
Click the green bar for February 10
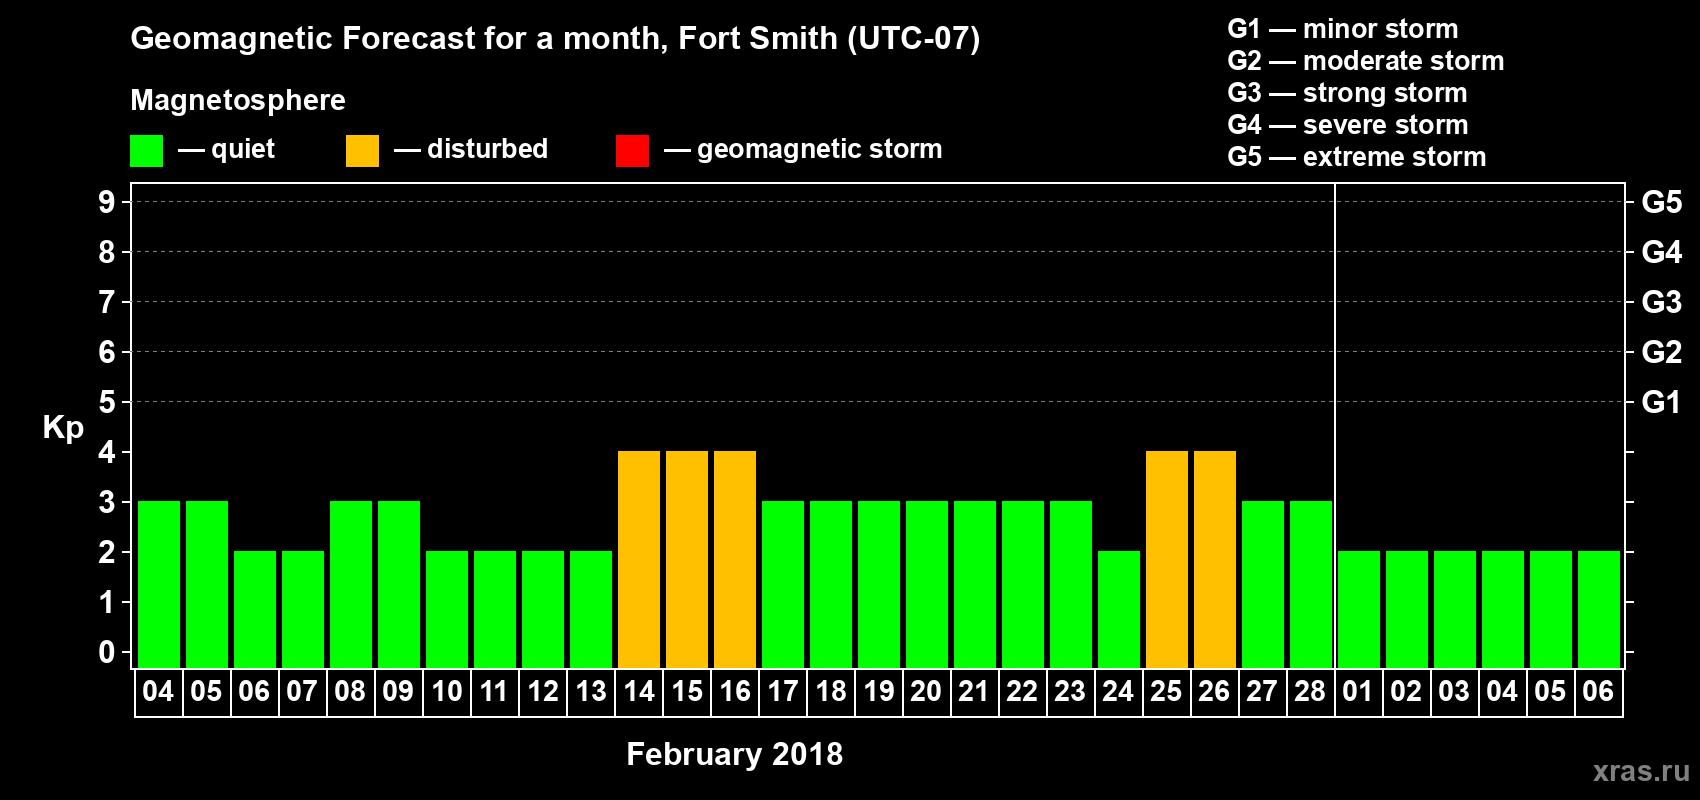447,610
